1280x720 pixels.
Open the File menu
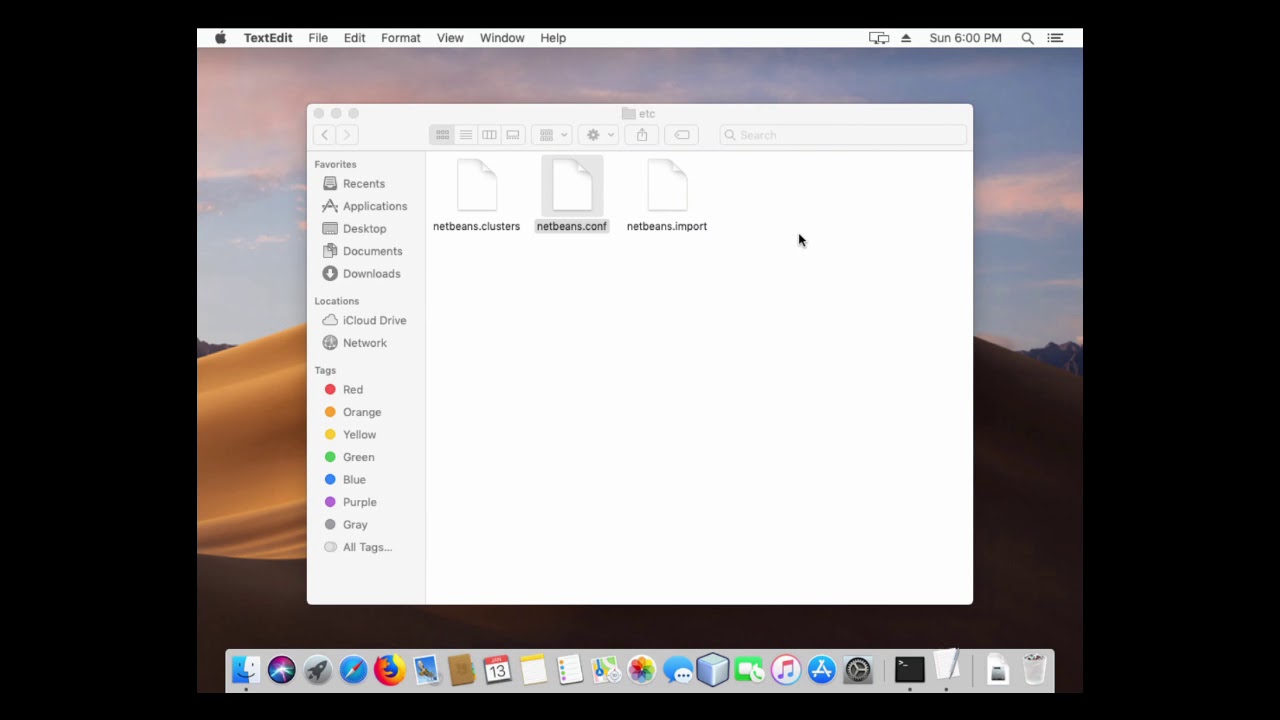318,38
